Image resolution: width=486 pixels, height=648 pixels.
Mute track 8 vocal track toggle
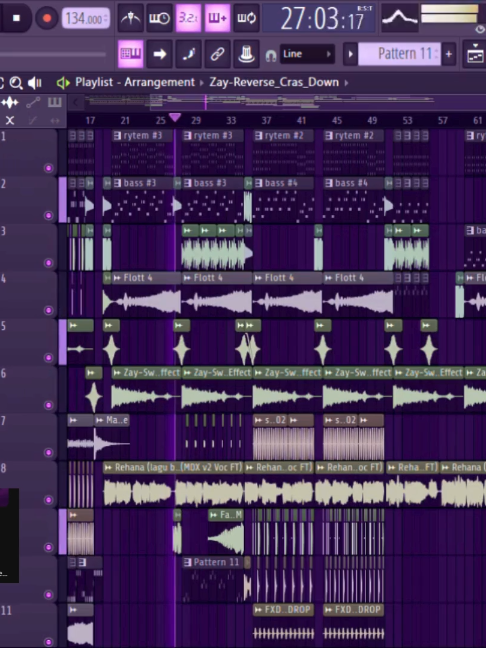pos(49,500)
